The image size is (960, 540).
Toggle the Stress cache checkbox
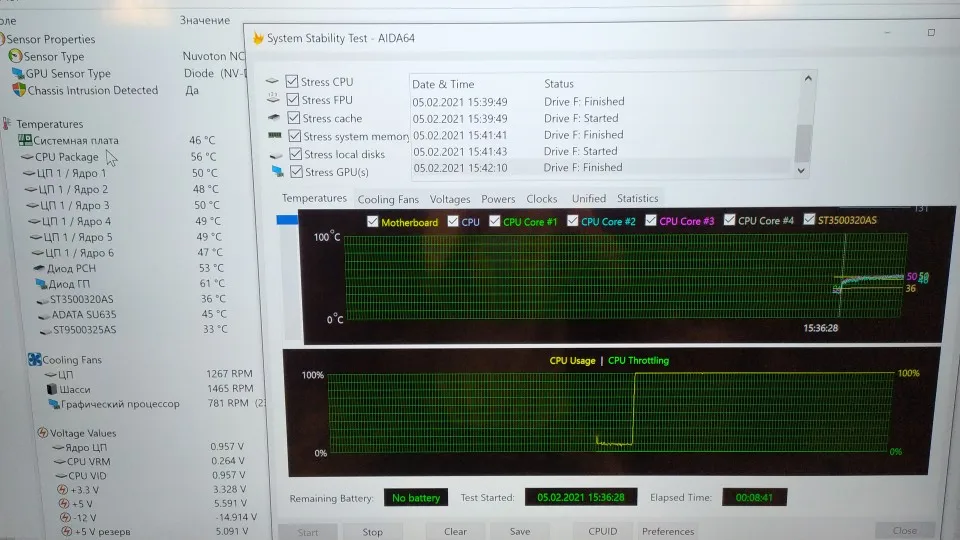[x=294, y=118]
